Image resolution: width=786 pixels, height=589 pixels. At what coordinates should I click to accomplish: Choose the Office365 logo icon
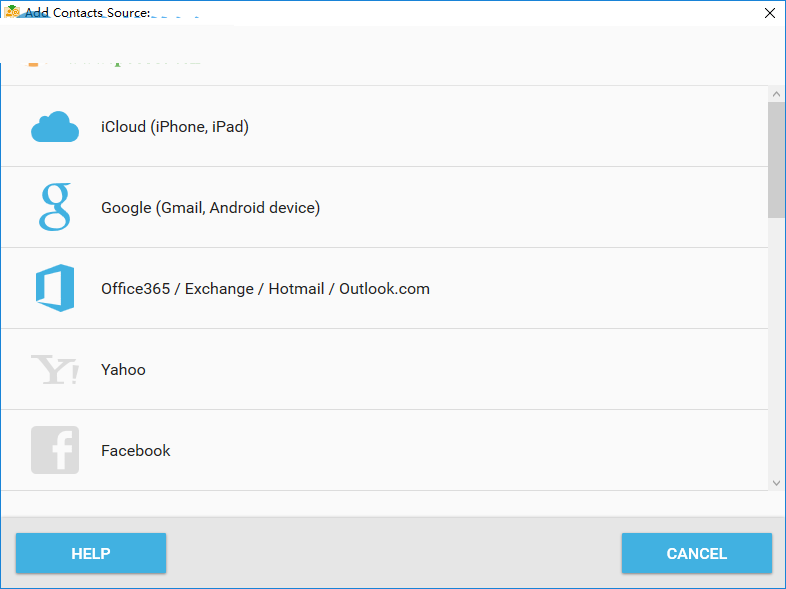click(55, 289)
